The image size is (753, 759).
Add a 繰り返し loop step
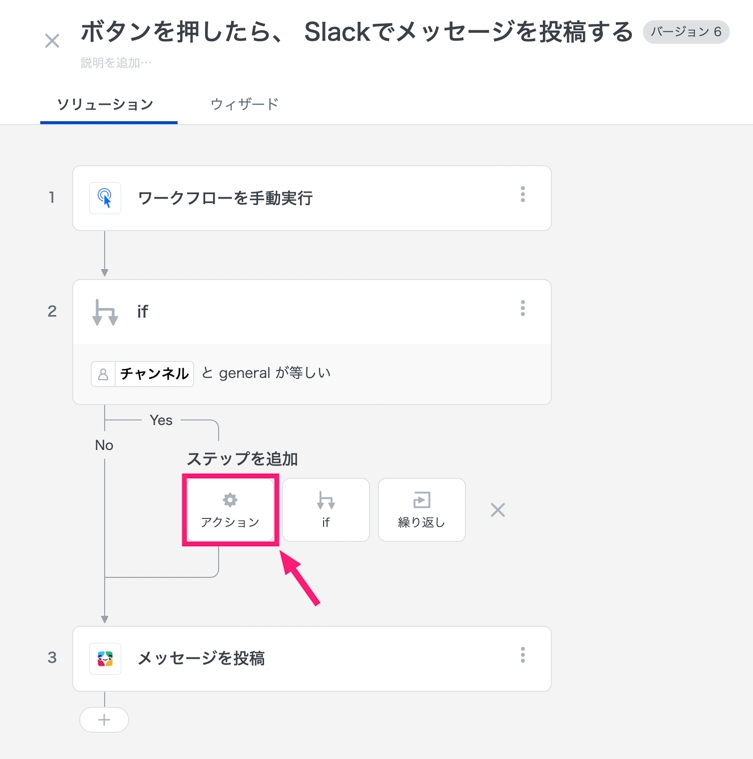(421, 510)
